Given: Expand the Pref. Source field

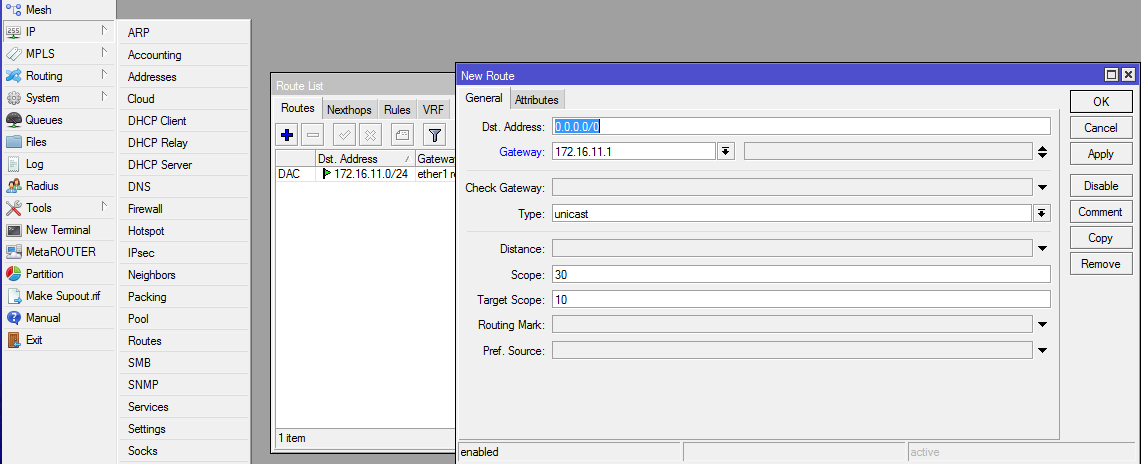Looking at the screenshot, I should [x=1042, y=351].
